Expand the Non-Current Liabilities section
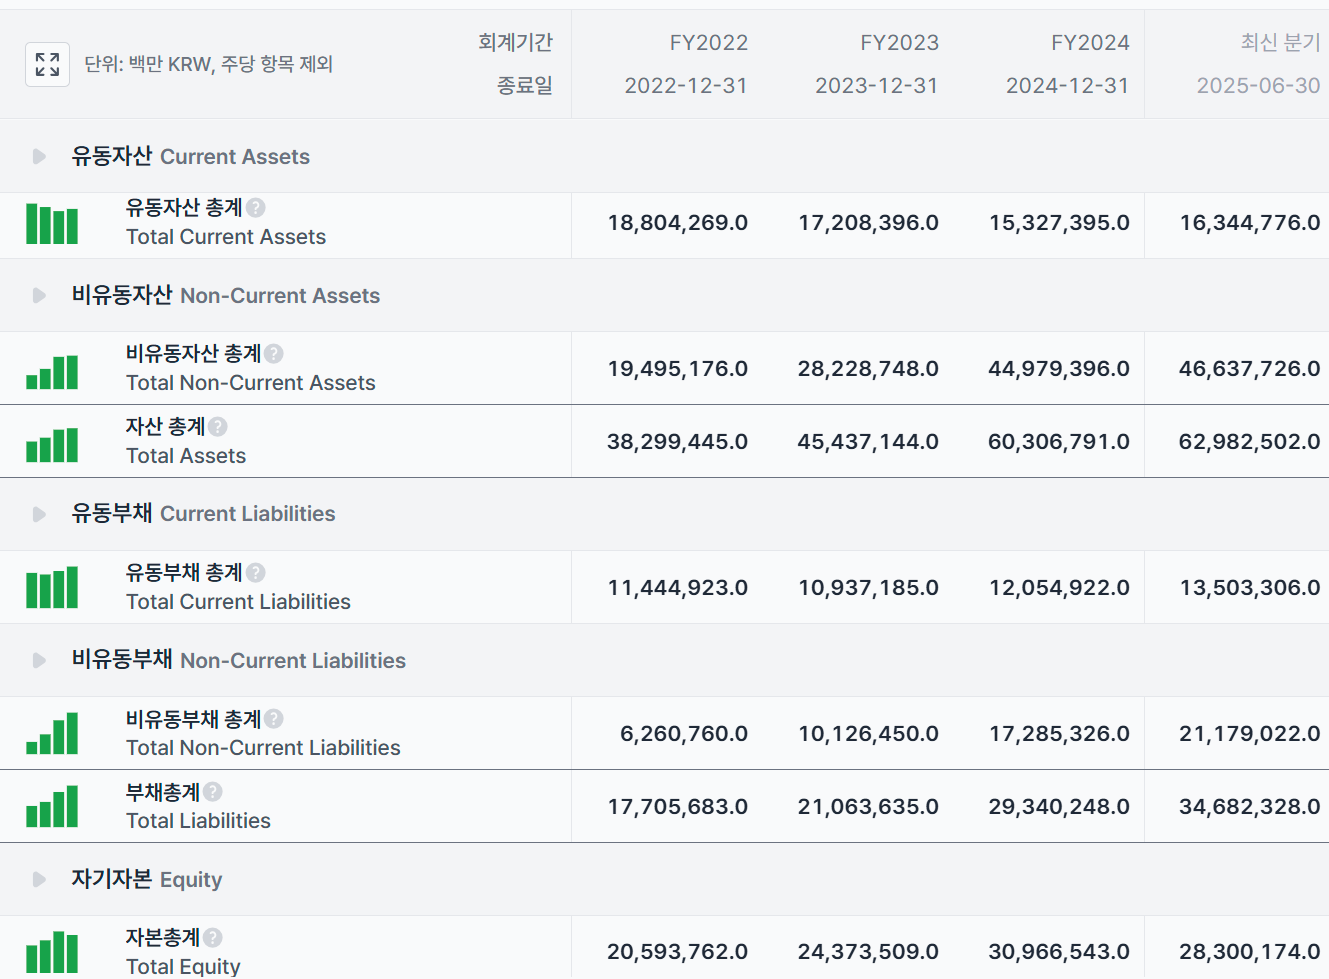1329x979 pixels. pyautogui.click(x=39, y=661)
